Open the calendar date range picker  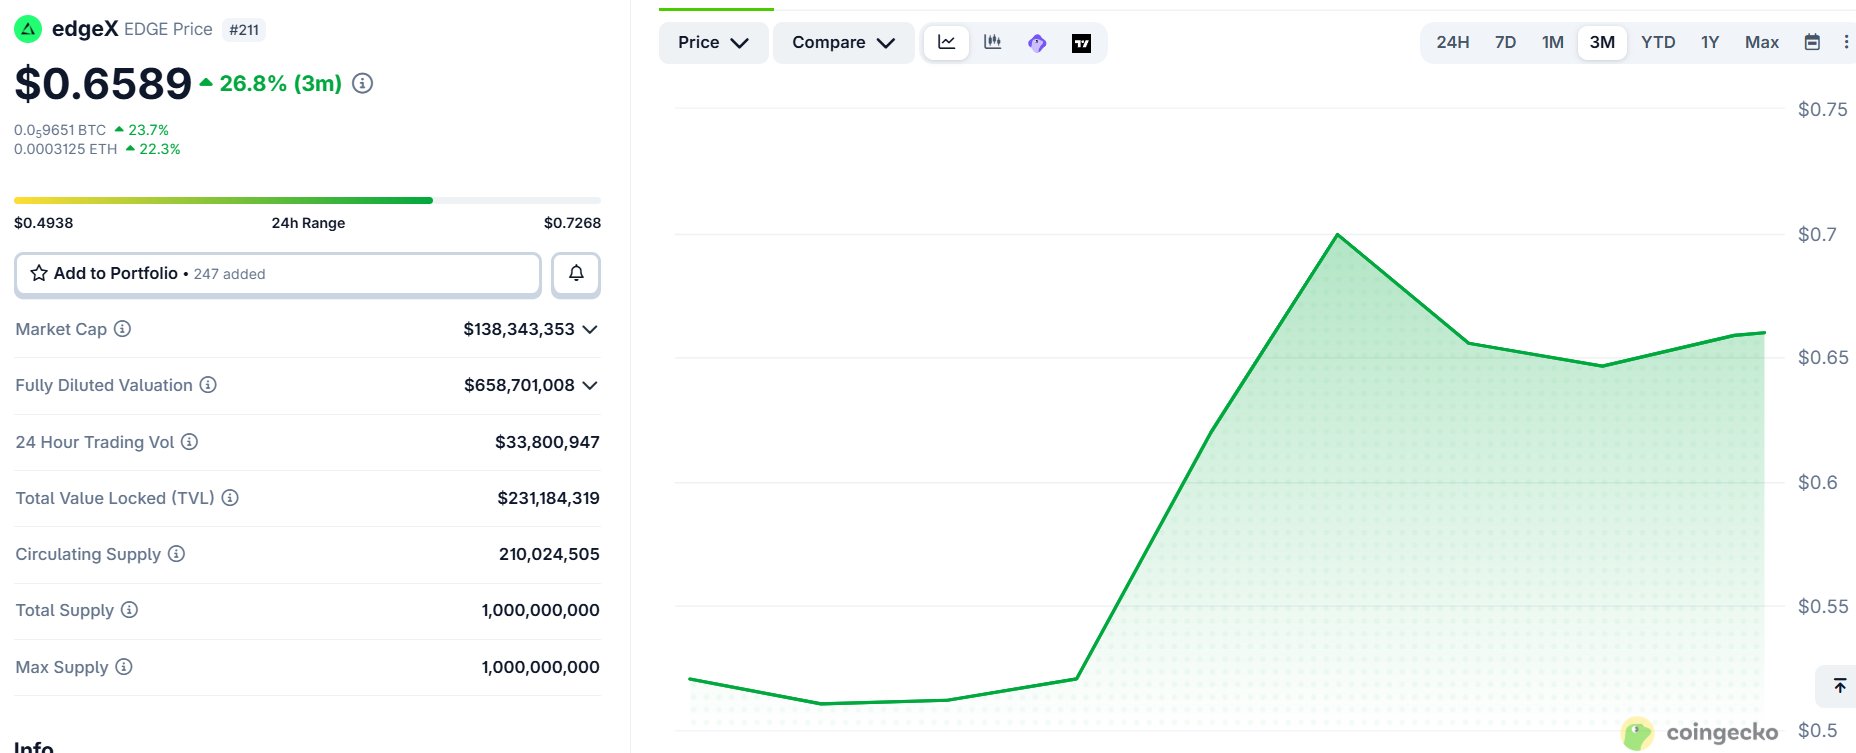tap(1812, 42)
